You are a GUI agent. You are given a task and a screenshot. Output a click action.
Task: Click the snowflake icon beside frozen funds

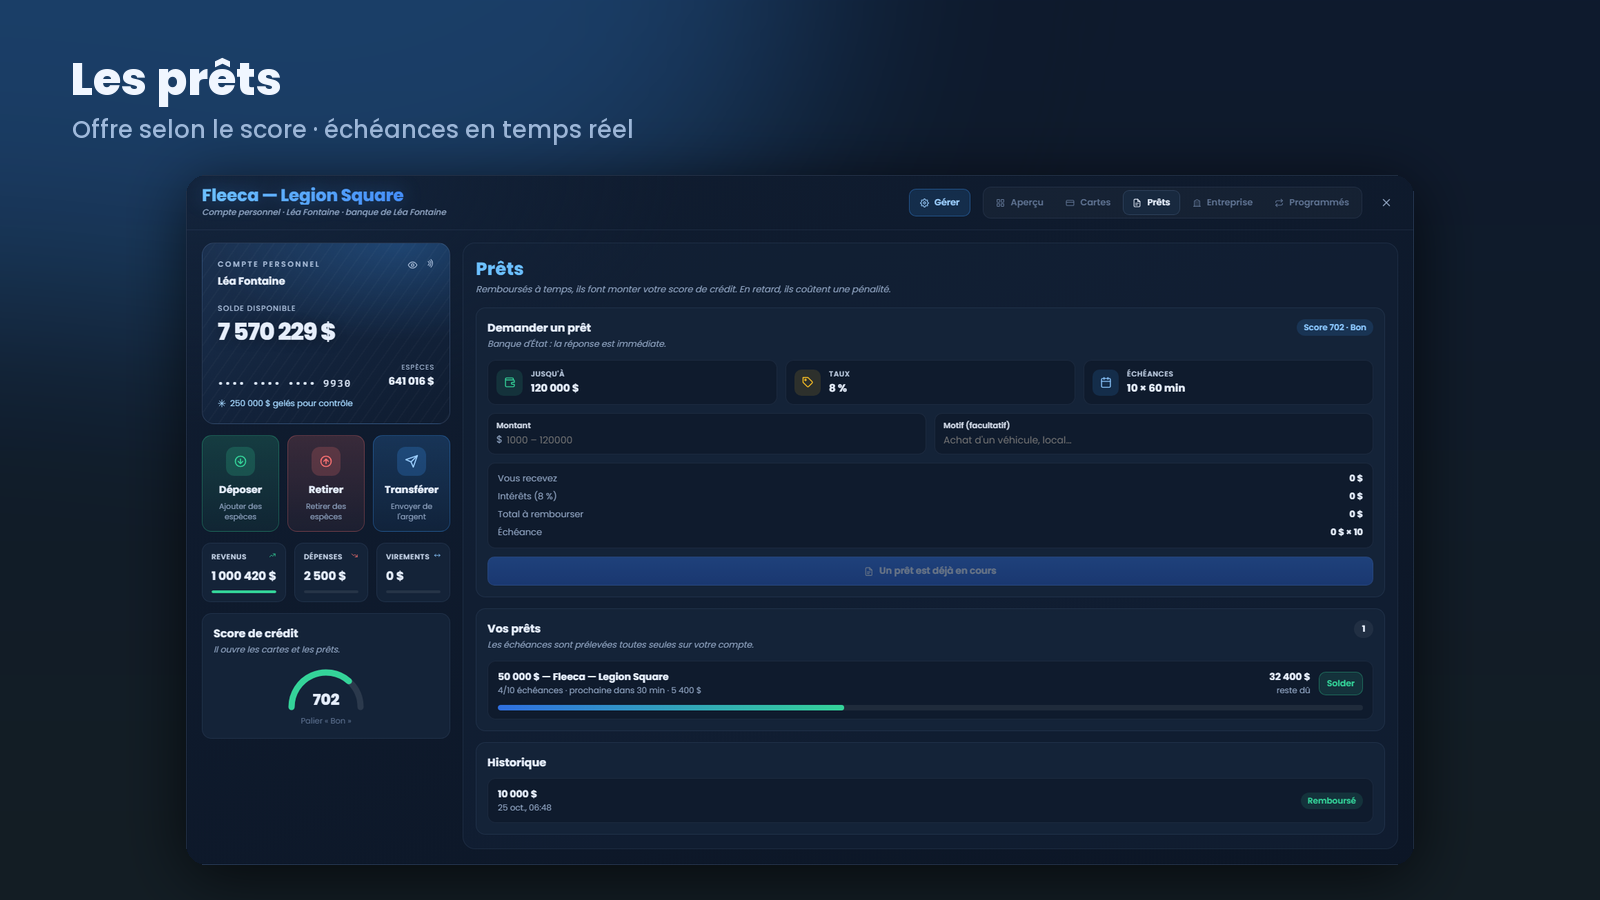(222, 404)
